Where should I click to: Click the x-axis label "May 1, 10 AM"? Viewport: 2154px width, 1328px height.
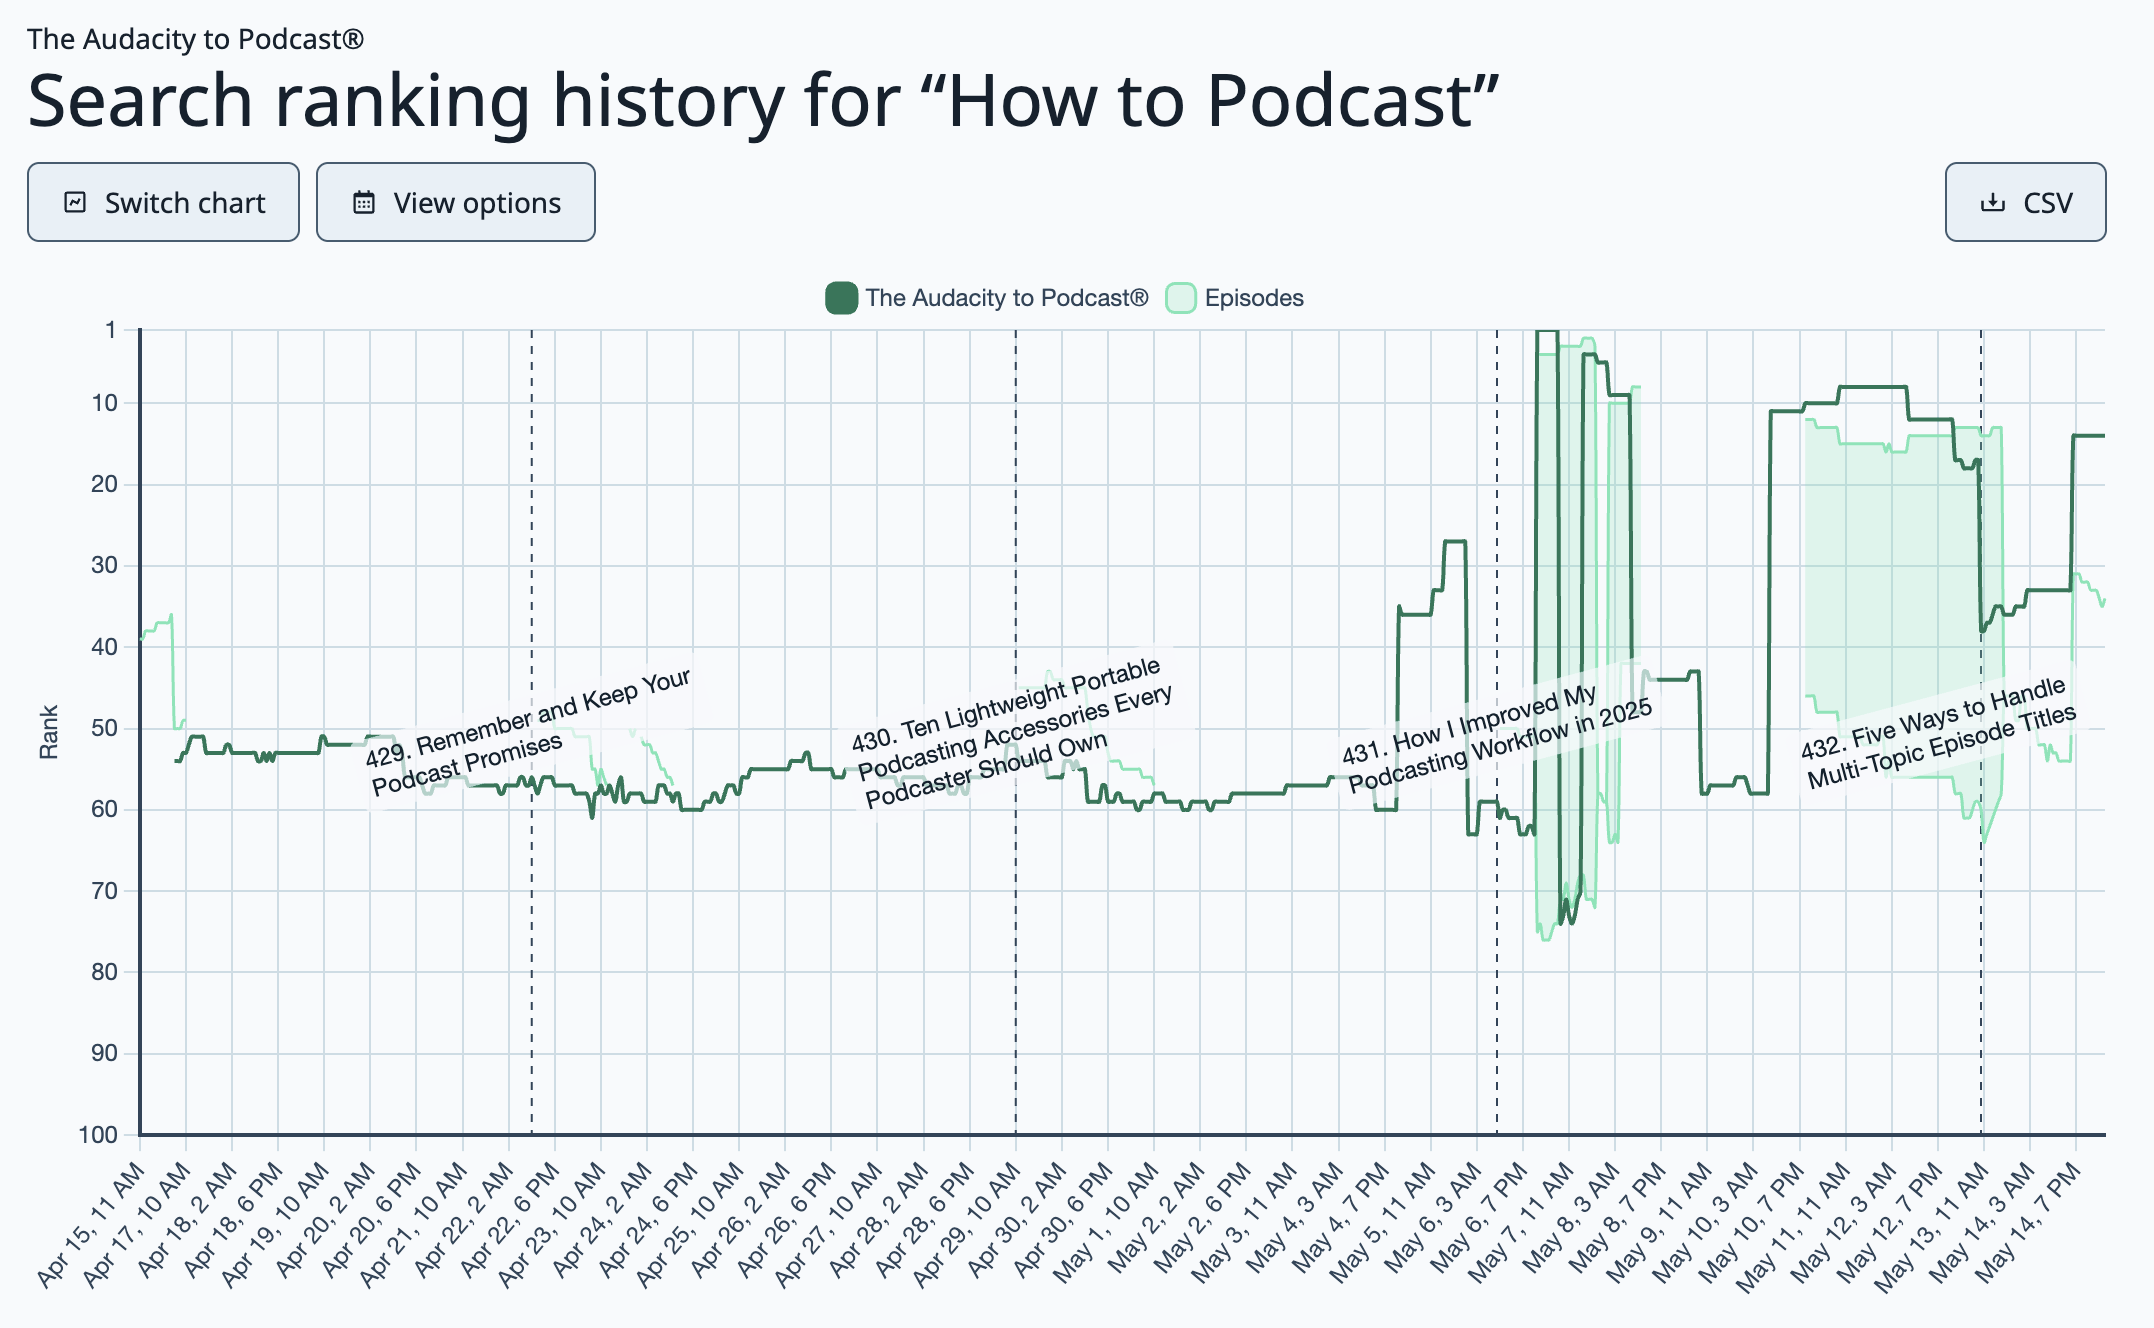click(1108, 1222)
